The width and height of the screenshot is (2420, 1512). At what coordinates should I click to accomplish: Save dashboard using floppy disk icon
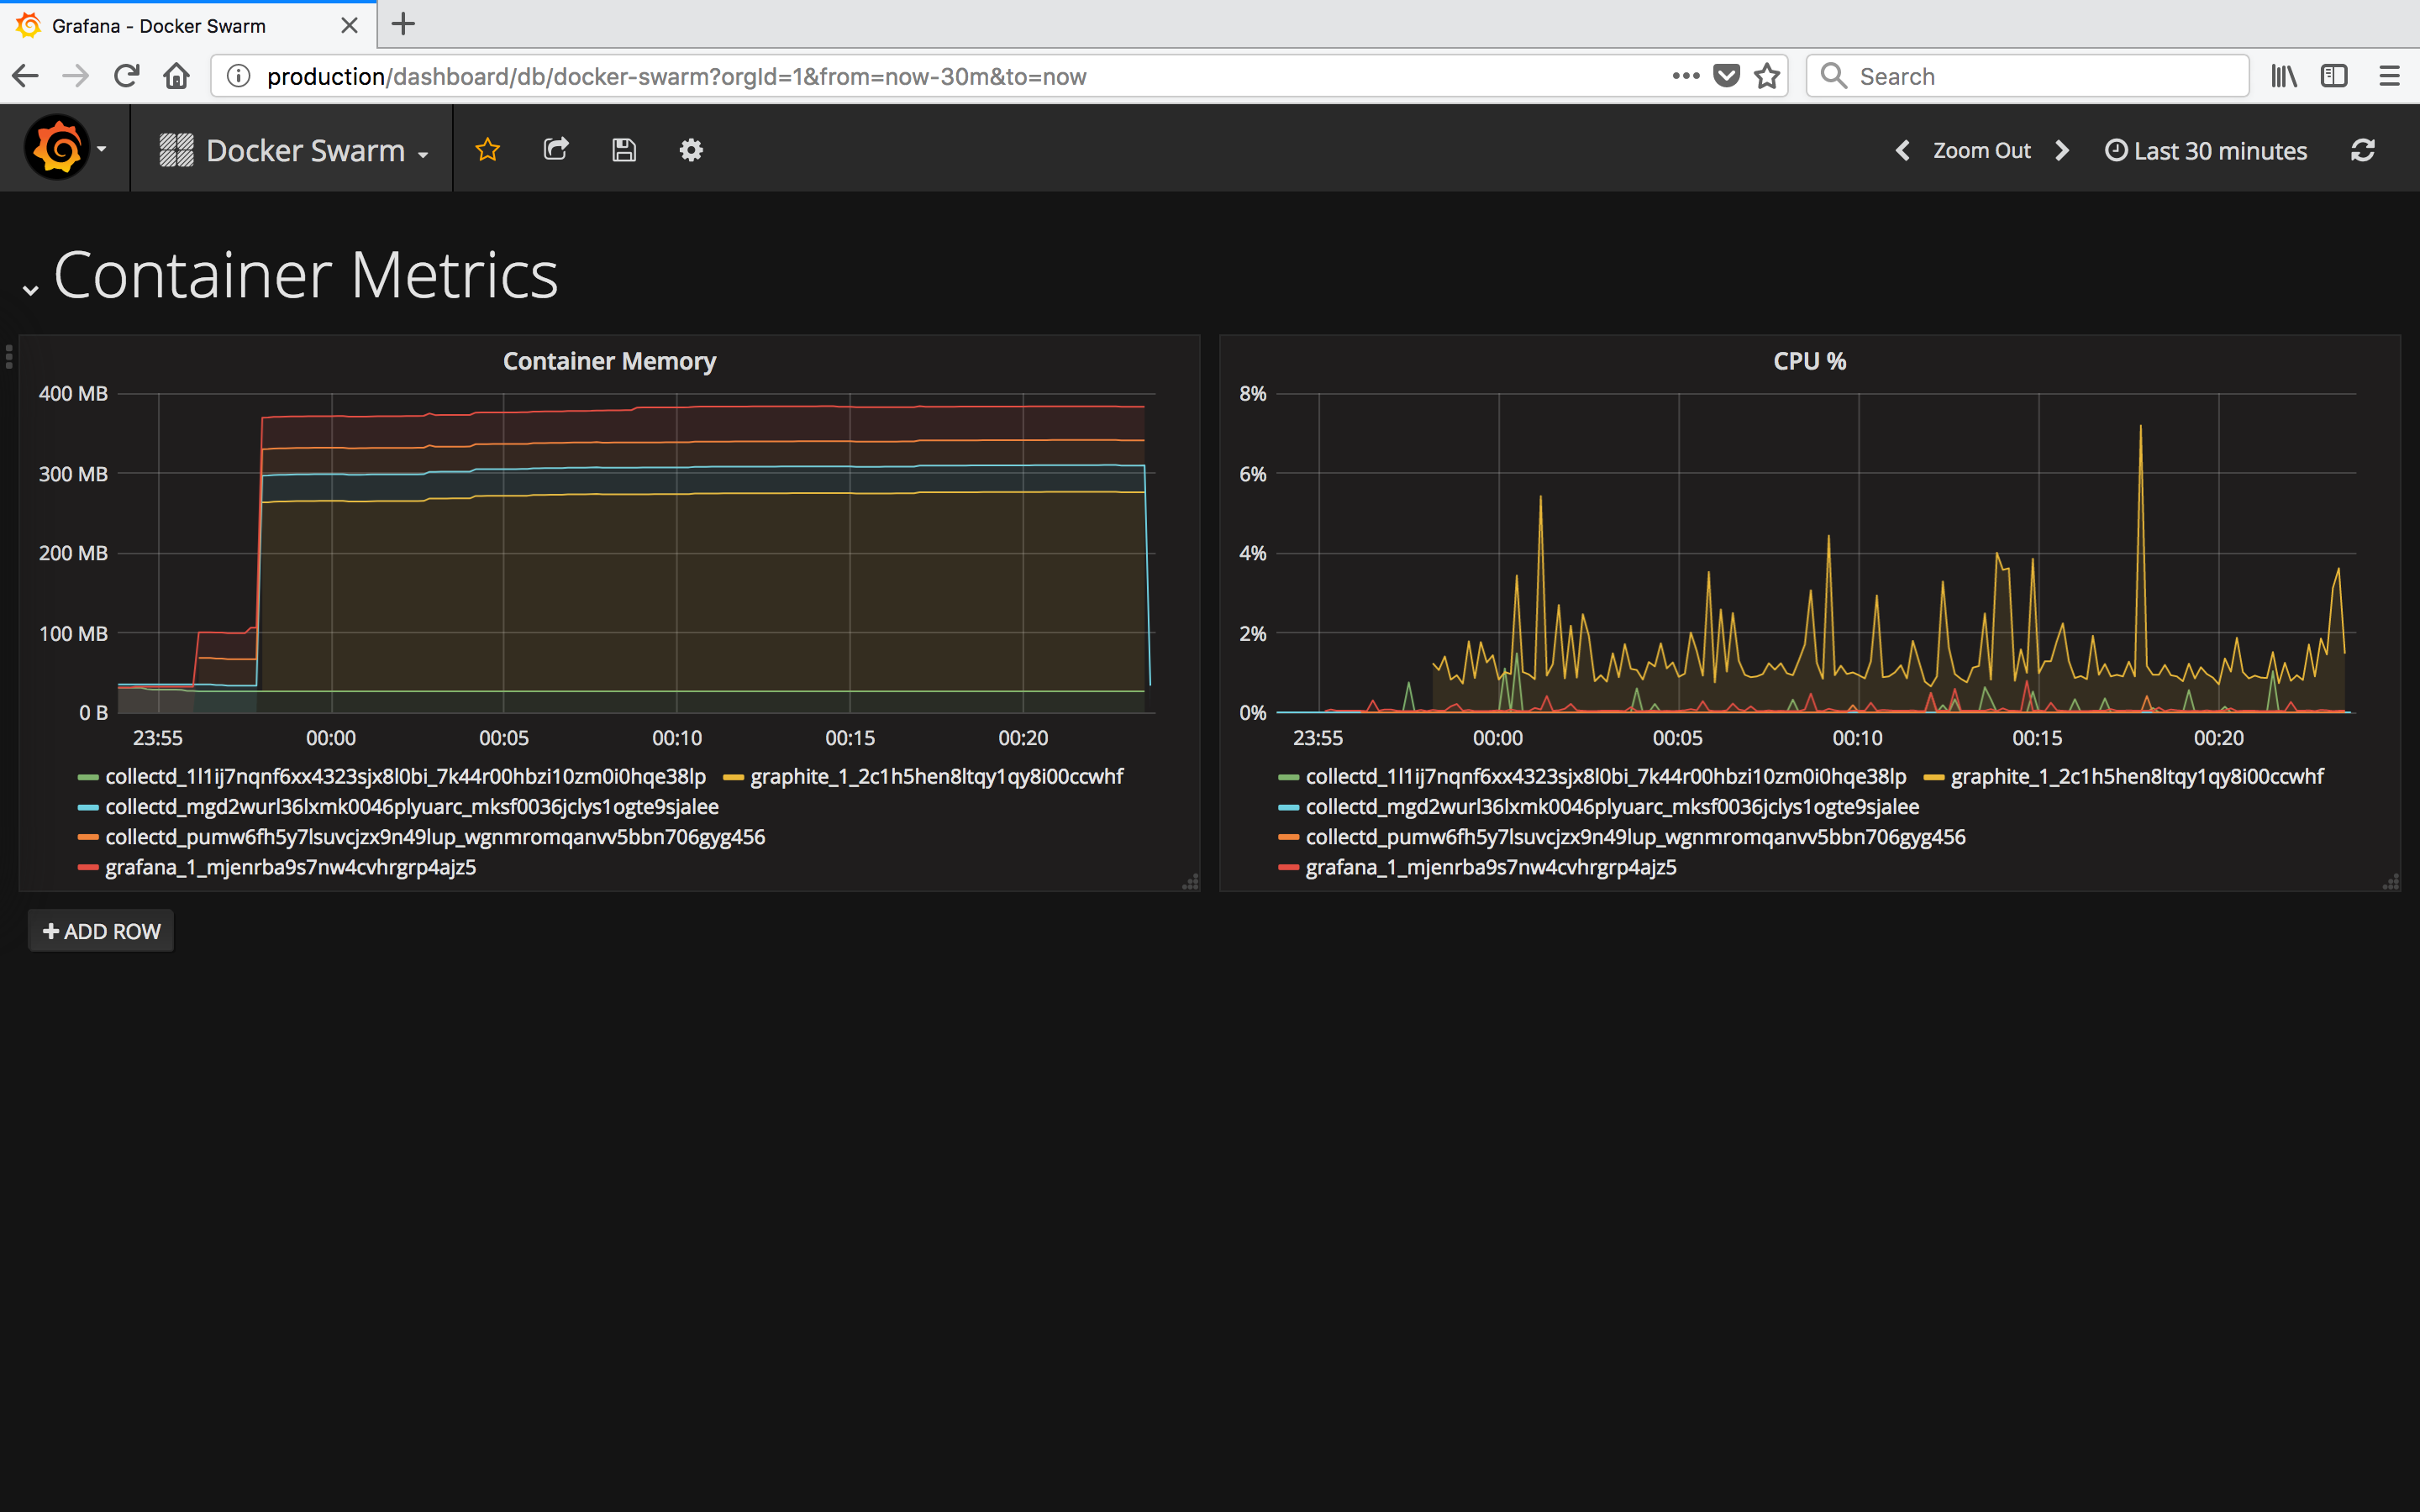pos(624,150)
